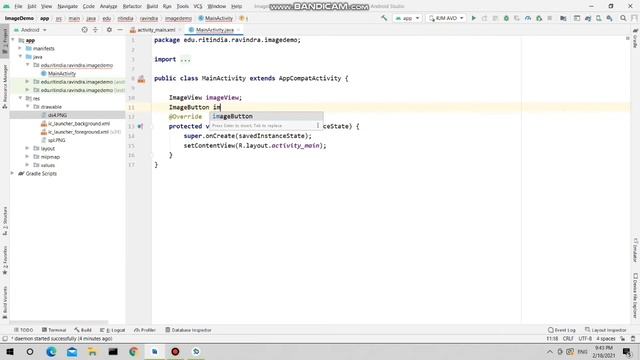Open the AVD device selector dropdown
This screenshot has width=640, height=360.
(x=446, y=18)
